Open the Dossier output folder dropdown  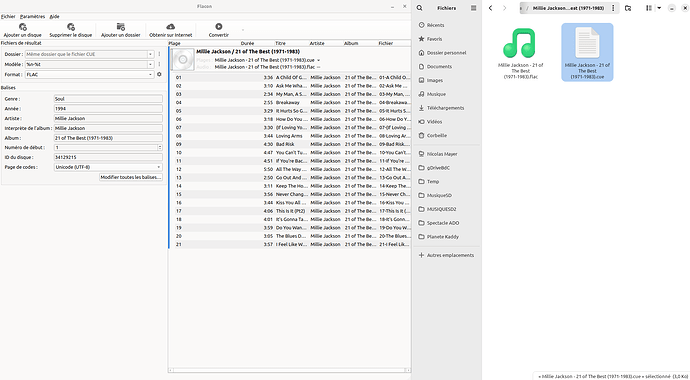(x=150, y=54)
